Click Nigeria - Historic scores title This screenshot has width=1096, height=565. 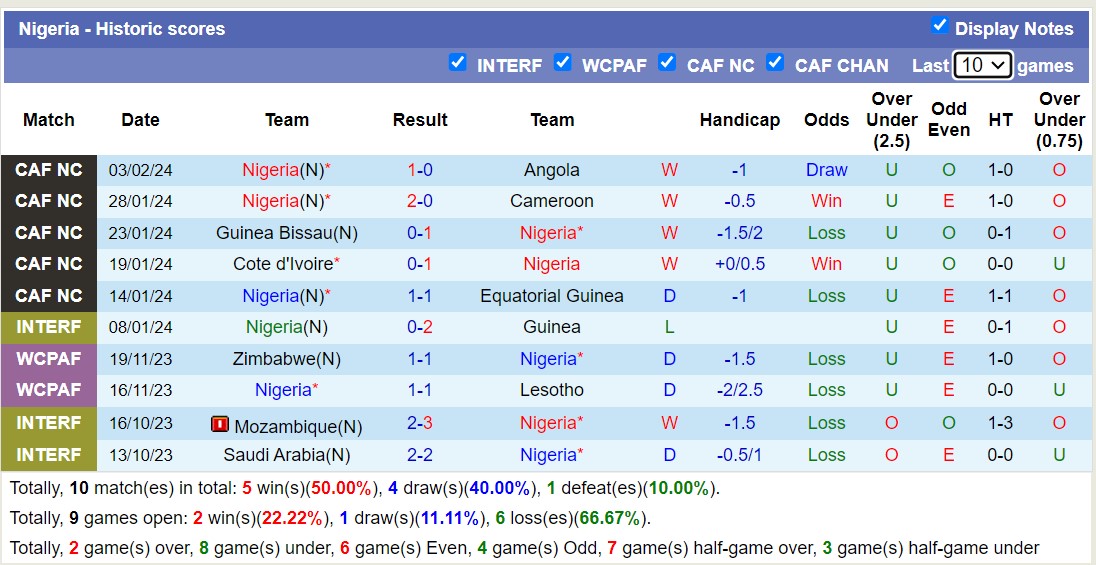[x=122, y=29]
